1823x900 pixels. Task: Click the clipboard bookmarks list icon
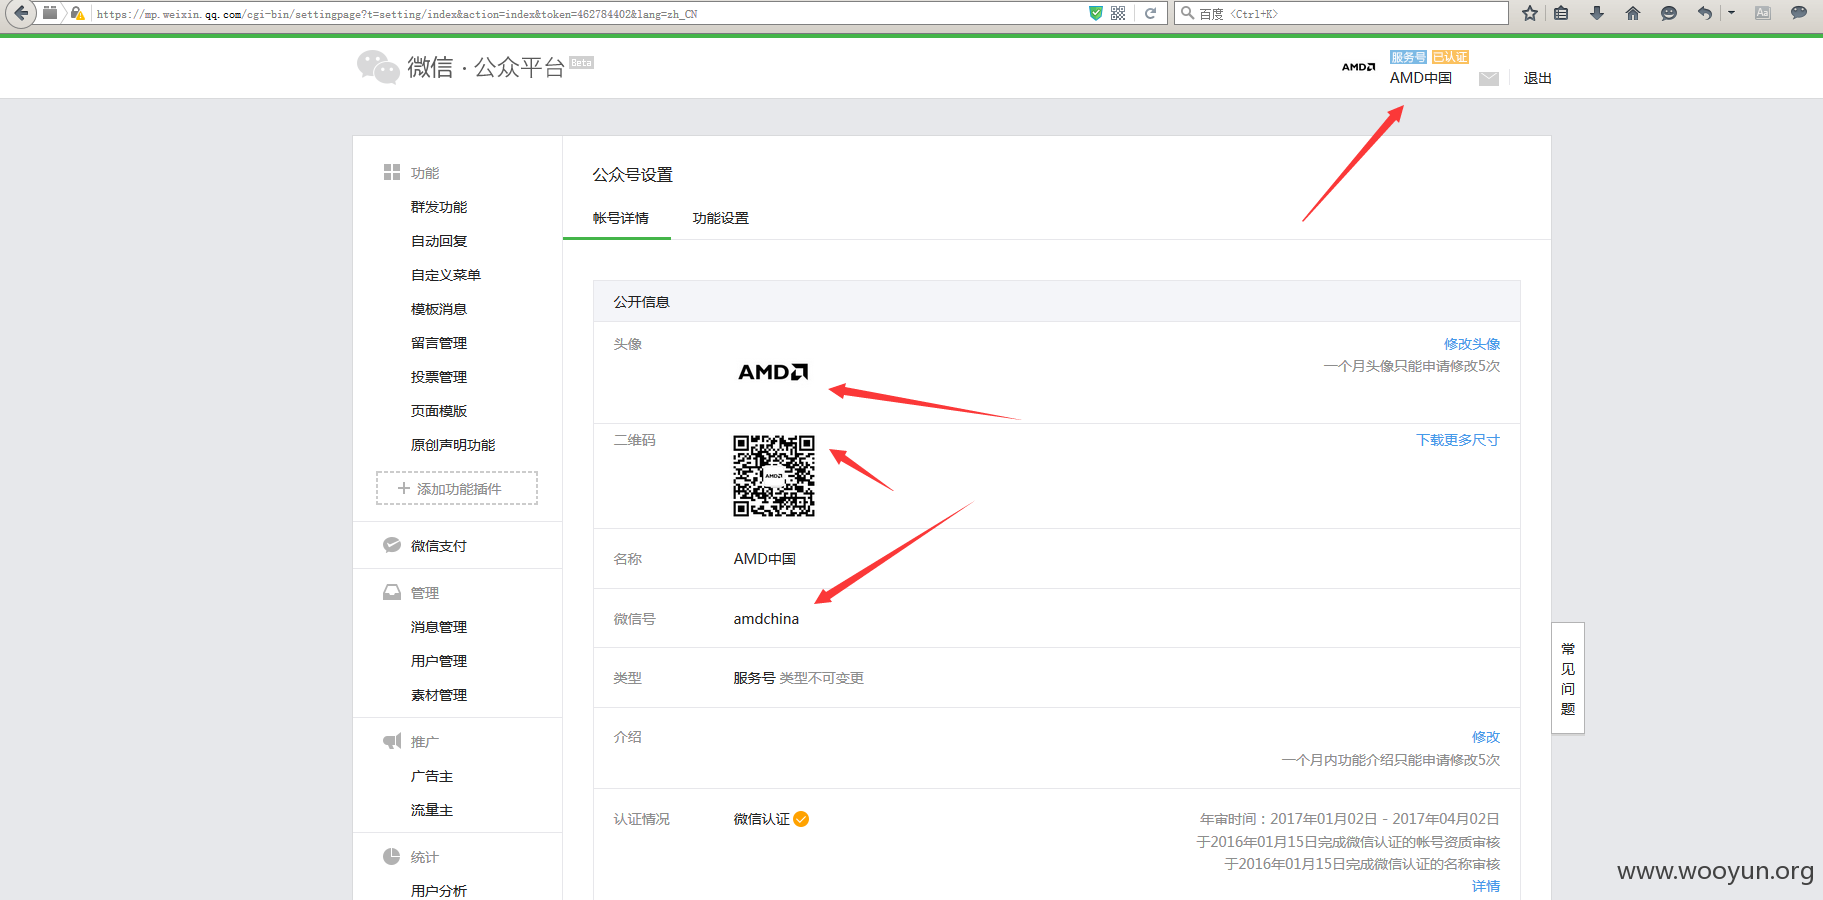1561,13
